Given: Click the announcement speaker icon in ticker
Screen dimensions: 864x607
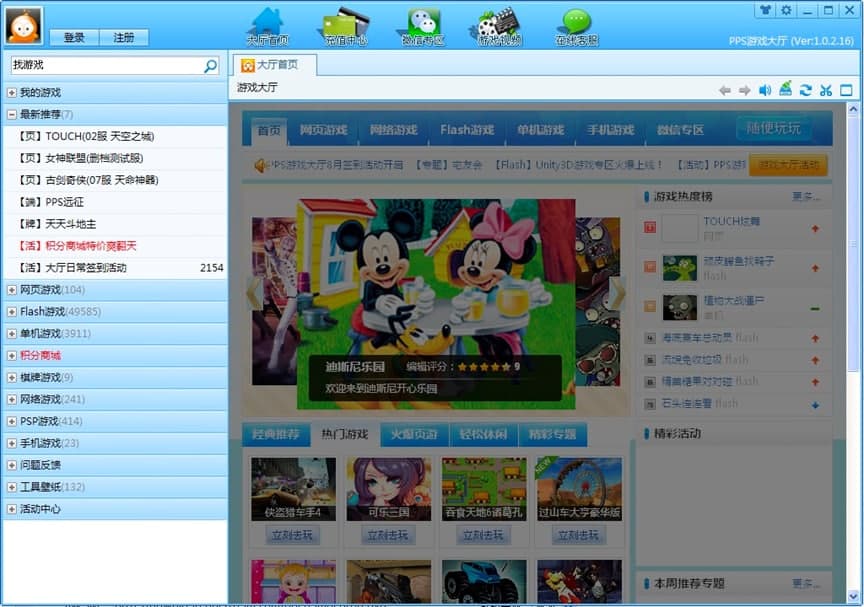Looking at the screenshot, I should point(260,165).
